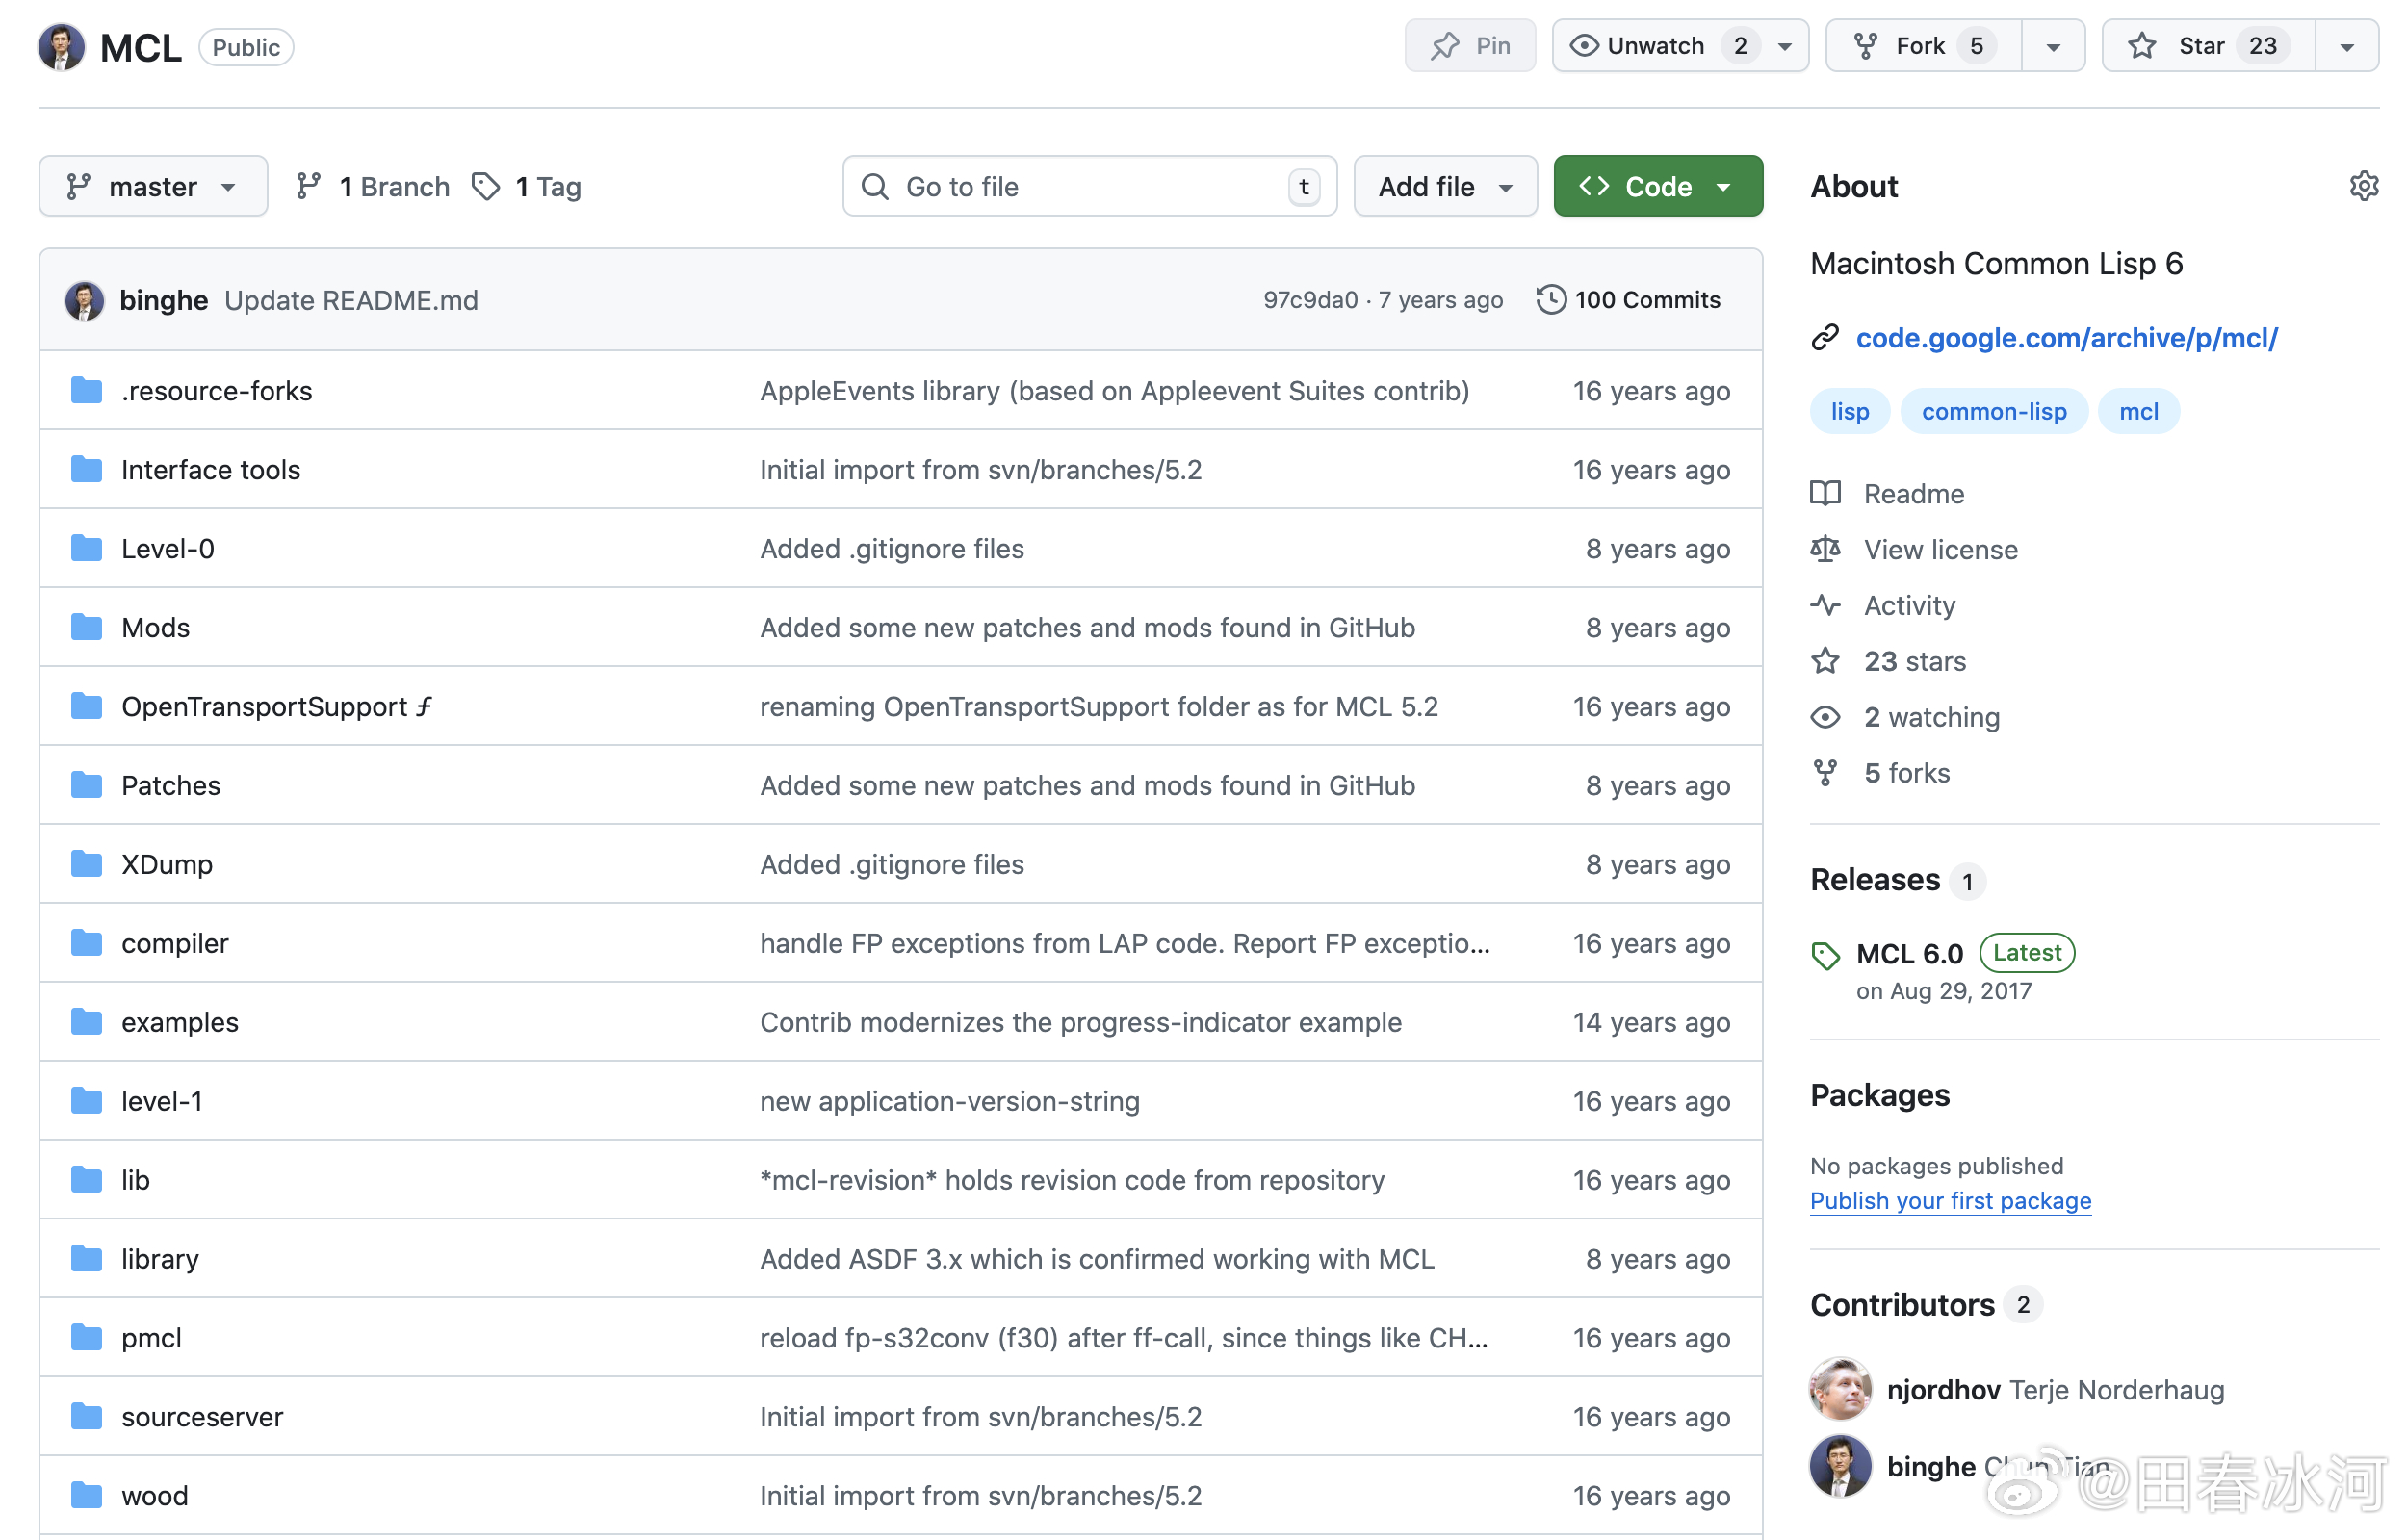Click the Activity pulse icon
Viewport: 2407px width, 1540px height.
coord(1825,605)
